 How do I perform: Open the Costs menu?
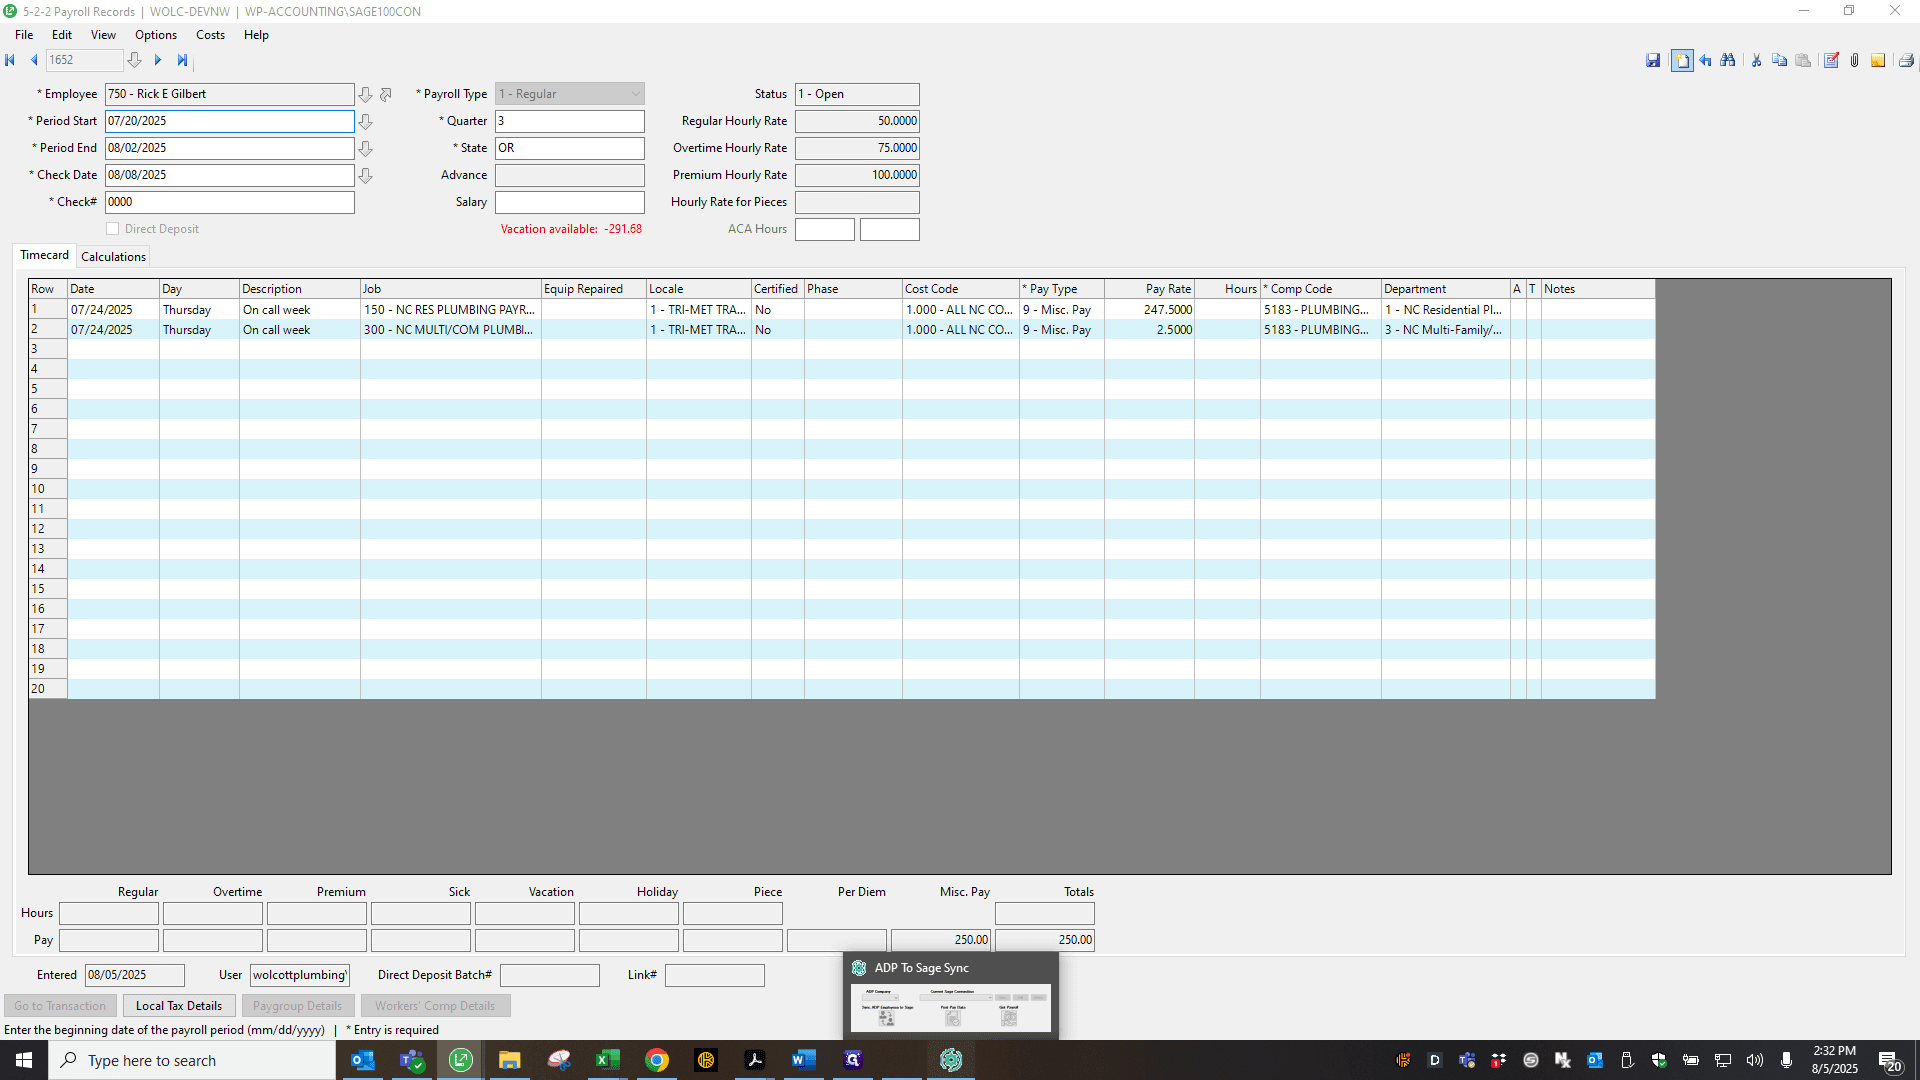coord(210,35)
